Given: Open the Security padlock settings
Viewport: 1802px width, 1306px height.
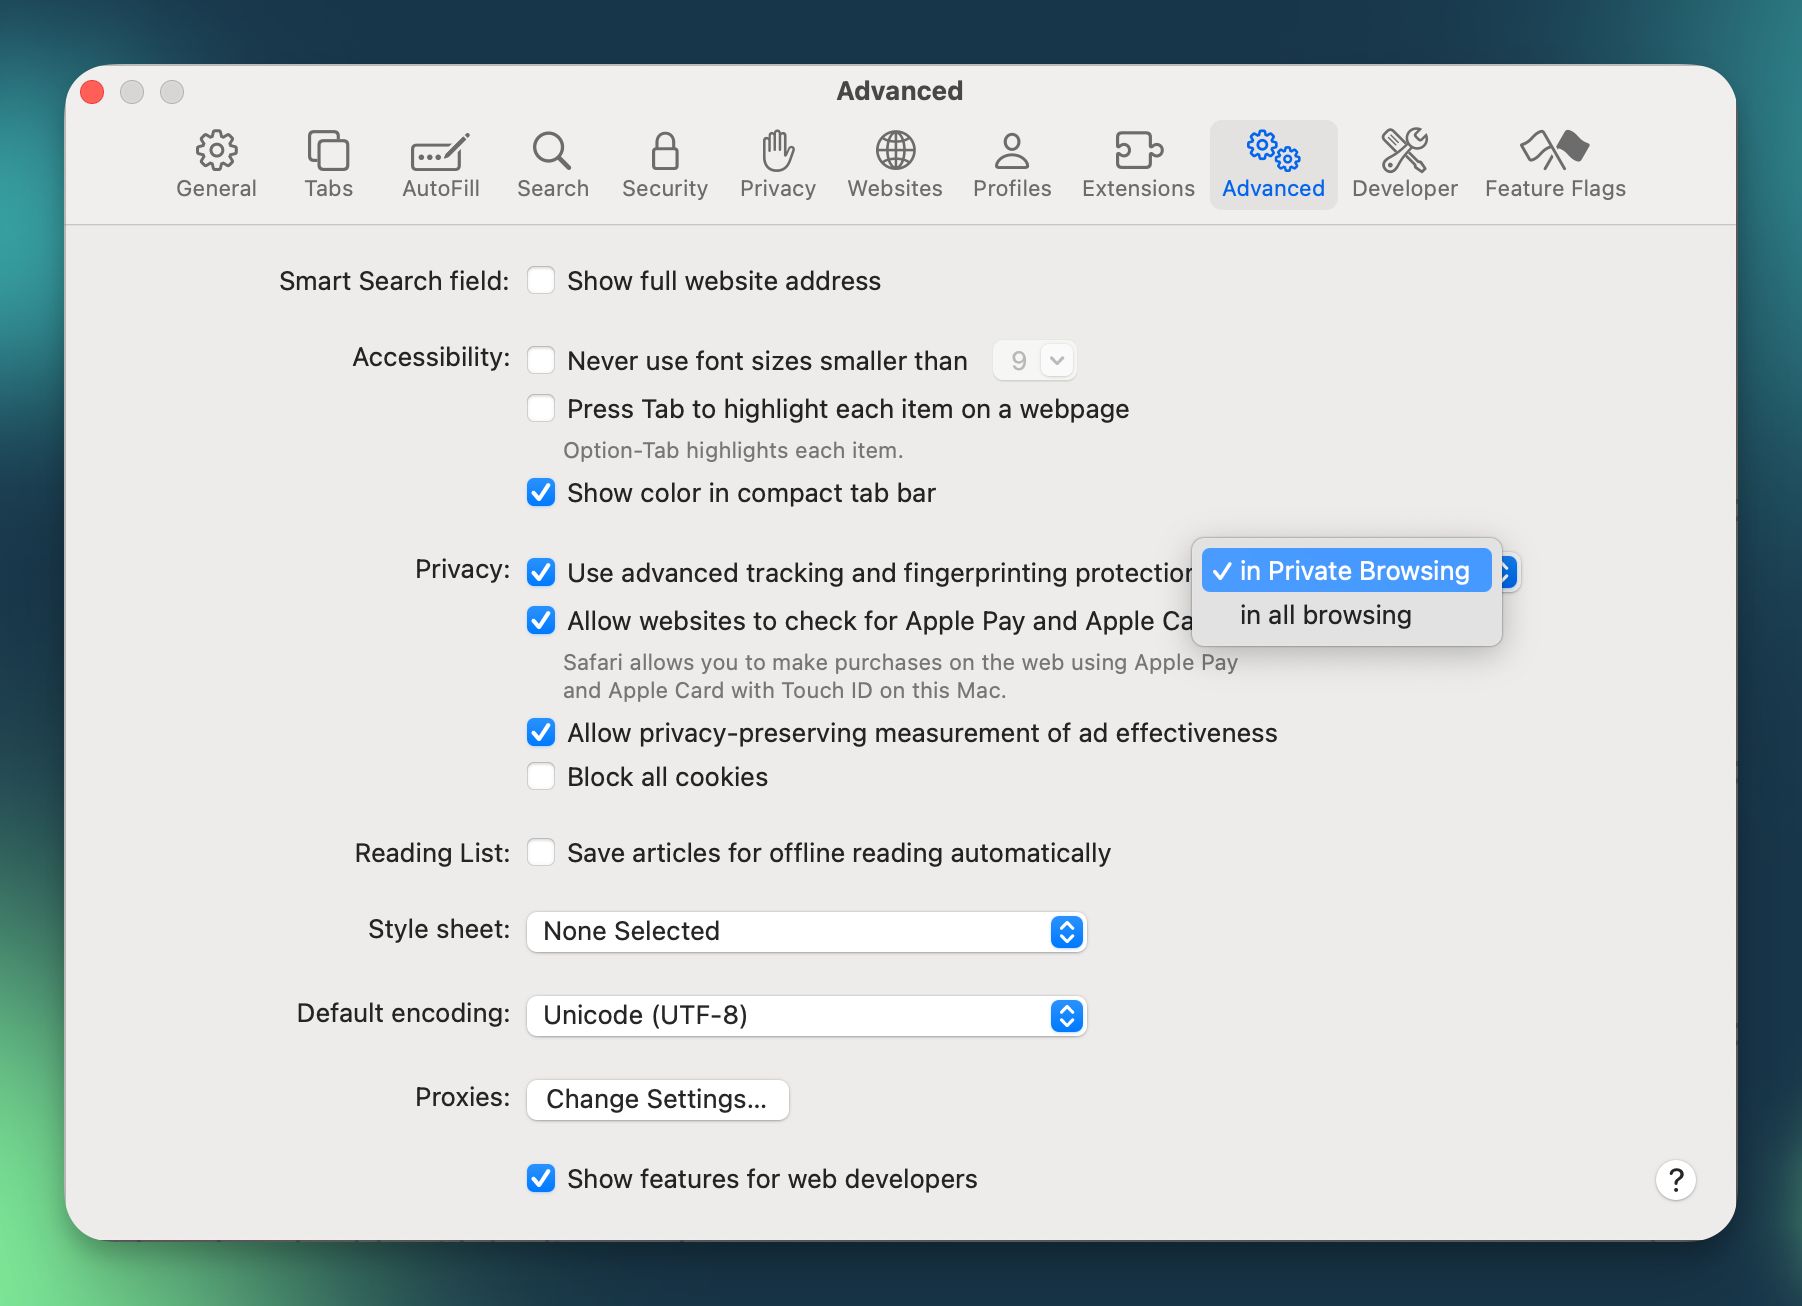Looking at the screenshot, I should point(664,164).
